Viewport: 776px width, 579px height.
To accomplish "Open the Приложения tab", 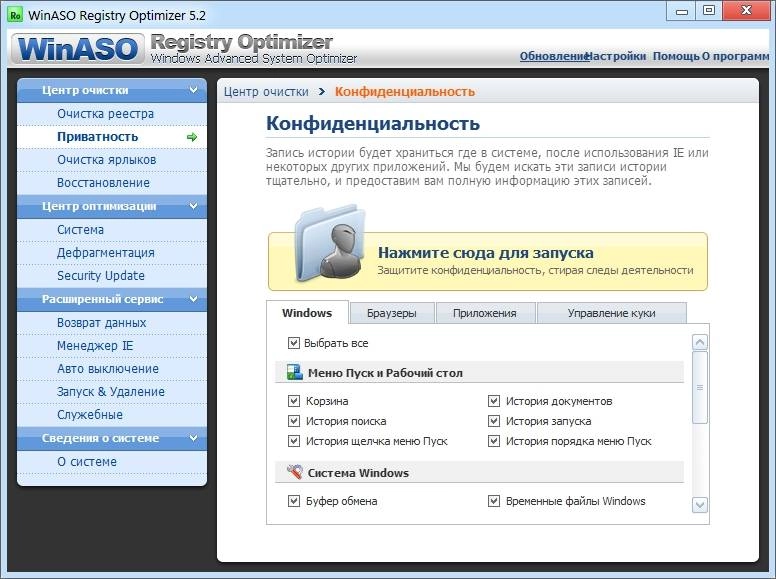I will coord(485,313).
